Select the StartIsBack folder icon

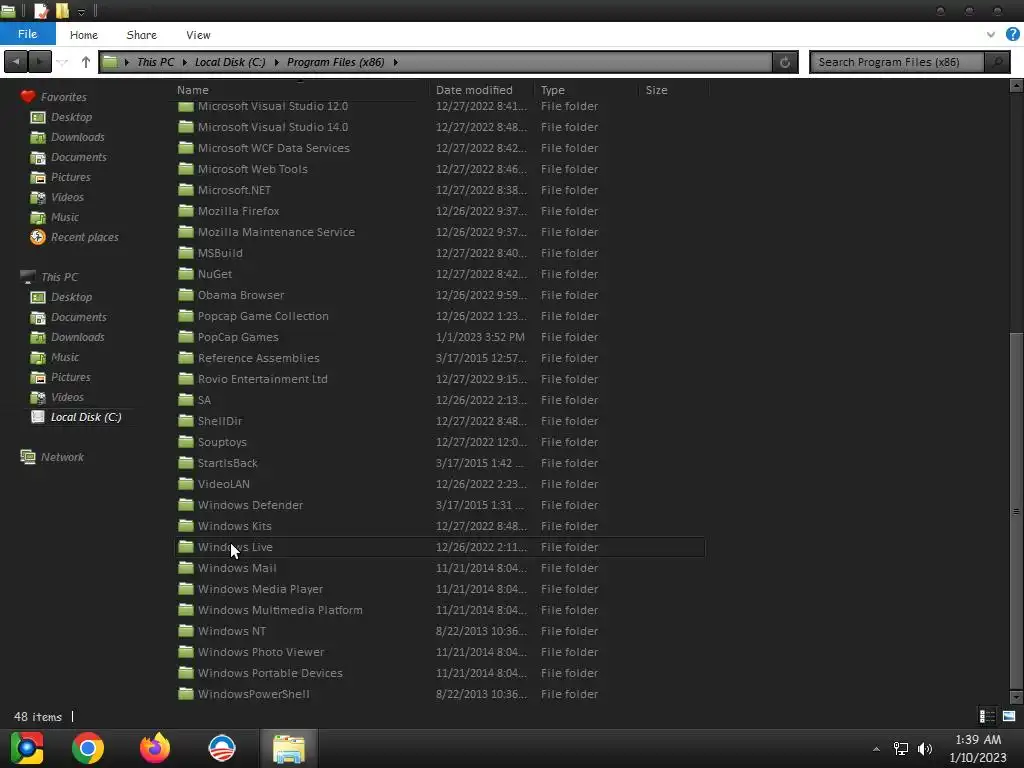coord(186,463)
